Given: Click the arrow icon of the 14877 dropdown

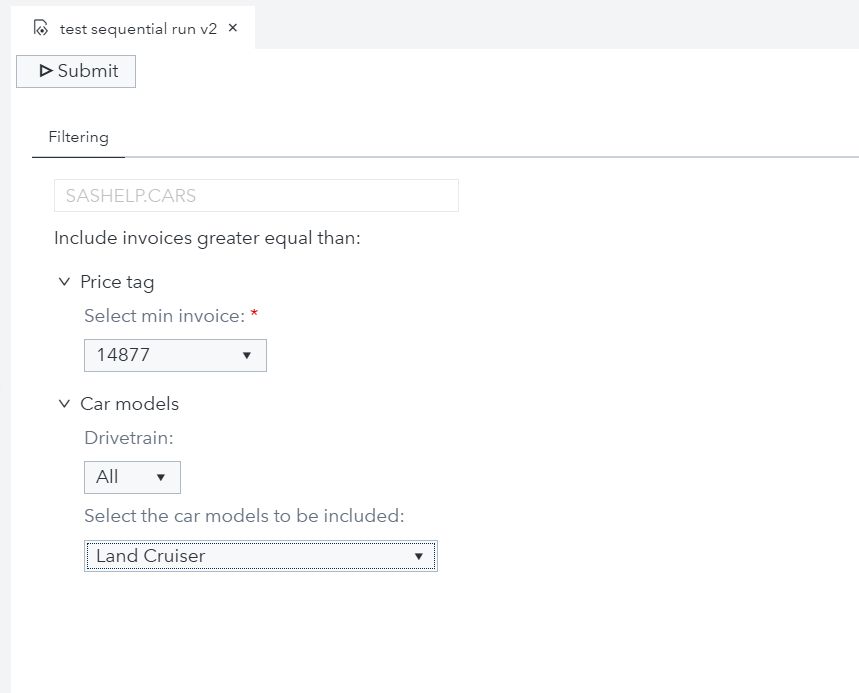Looking at the screenshot, I should [247, 356].
